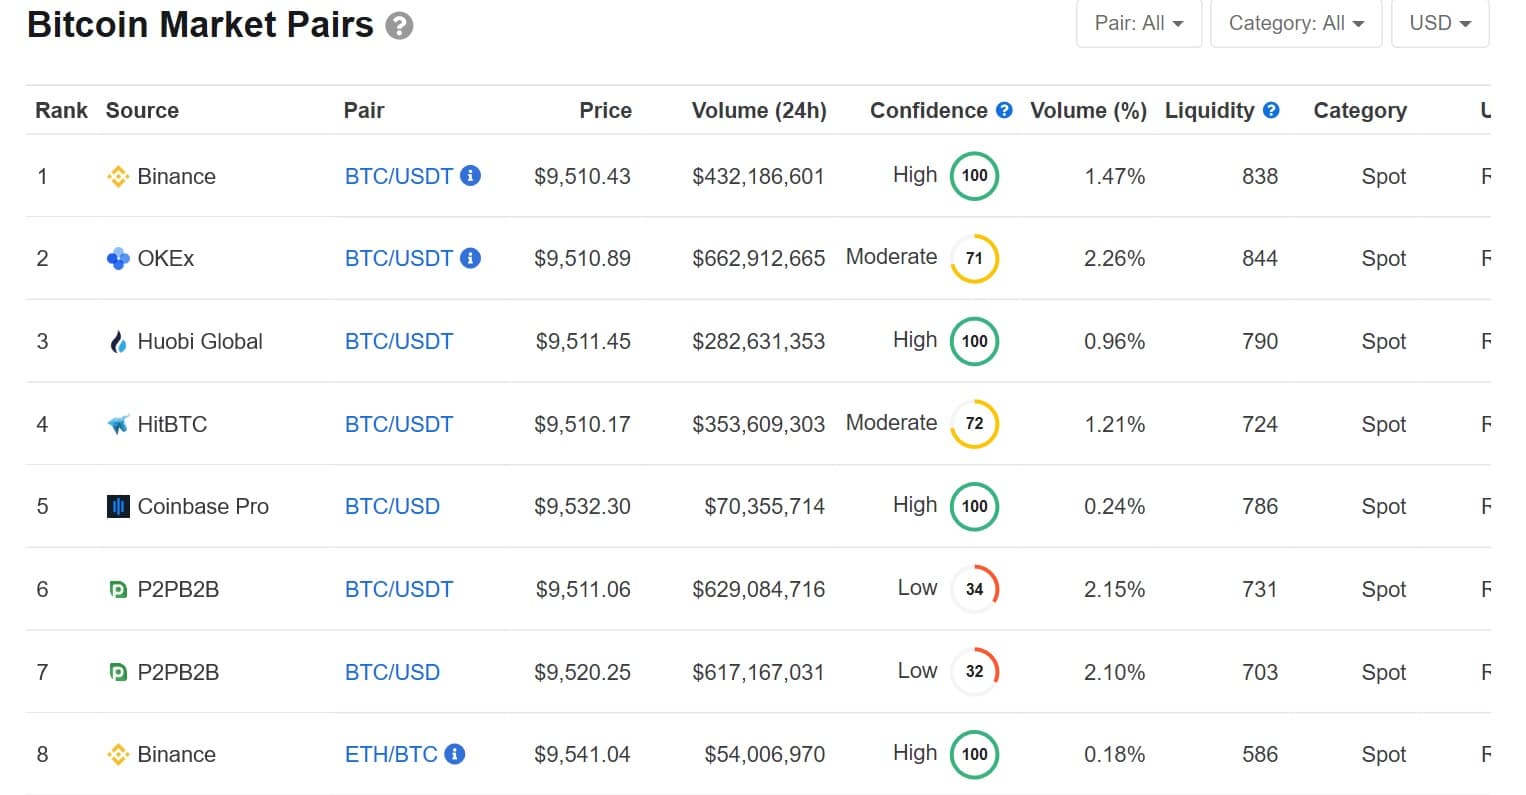Click the price $9,532.30

click(x=582, y=507)
